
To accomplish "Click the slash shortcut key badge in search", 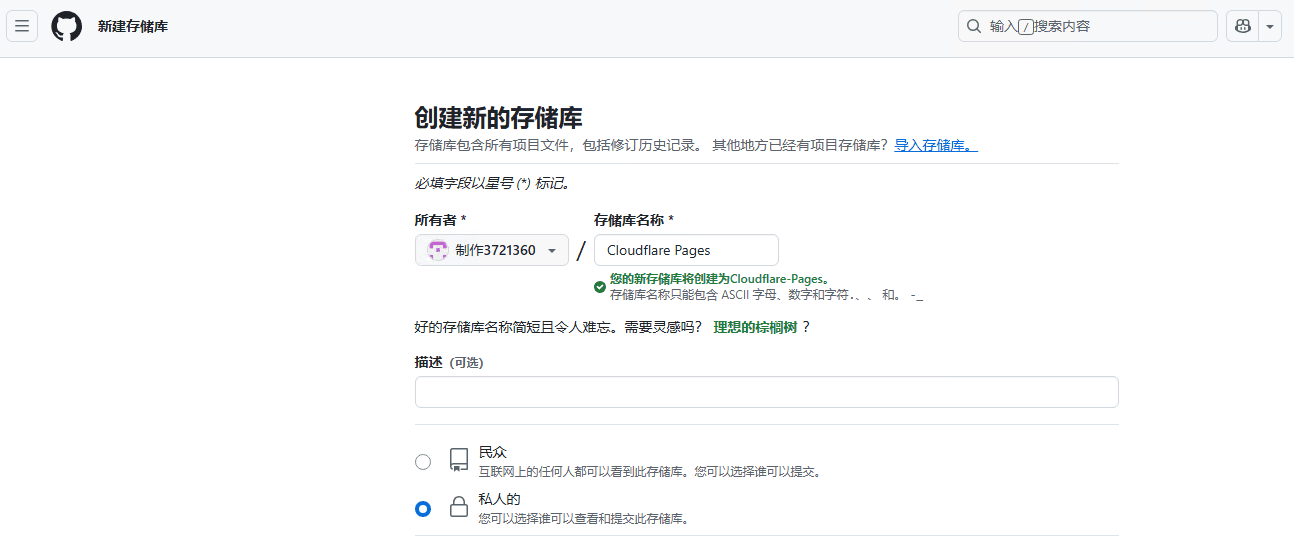I will click(x=1025, y=27).
